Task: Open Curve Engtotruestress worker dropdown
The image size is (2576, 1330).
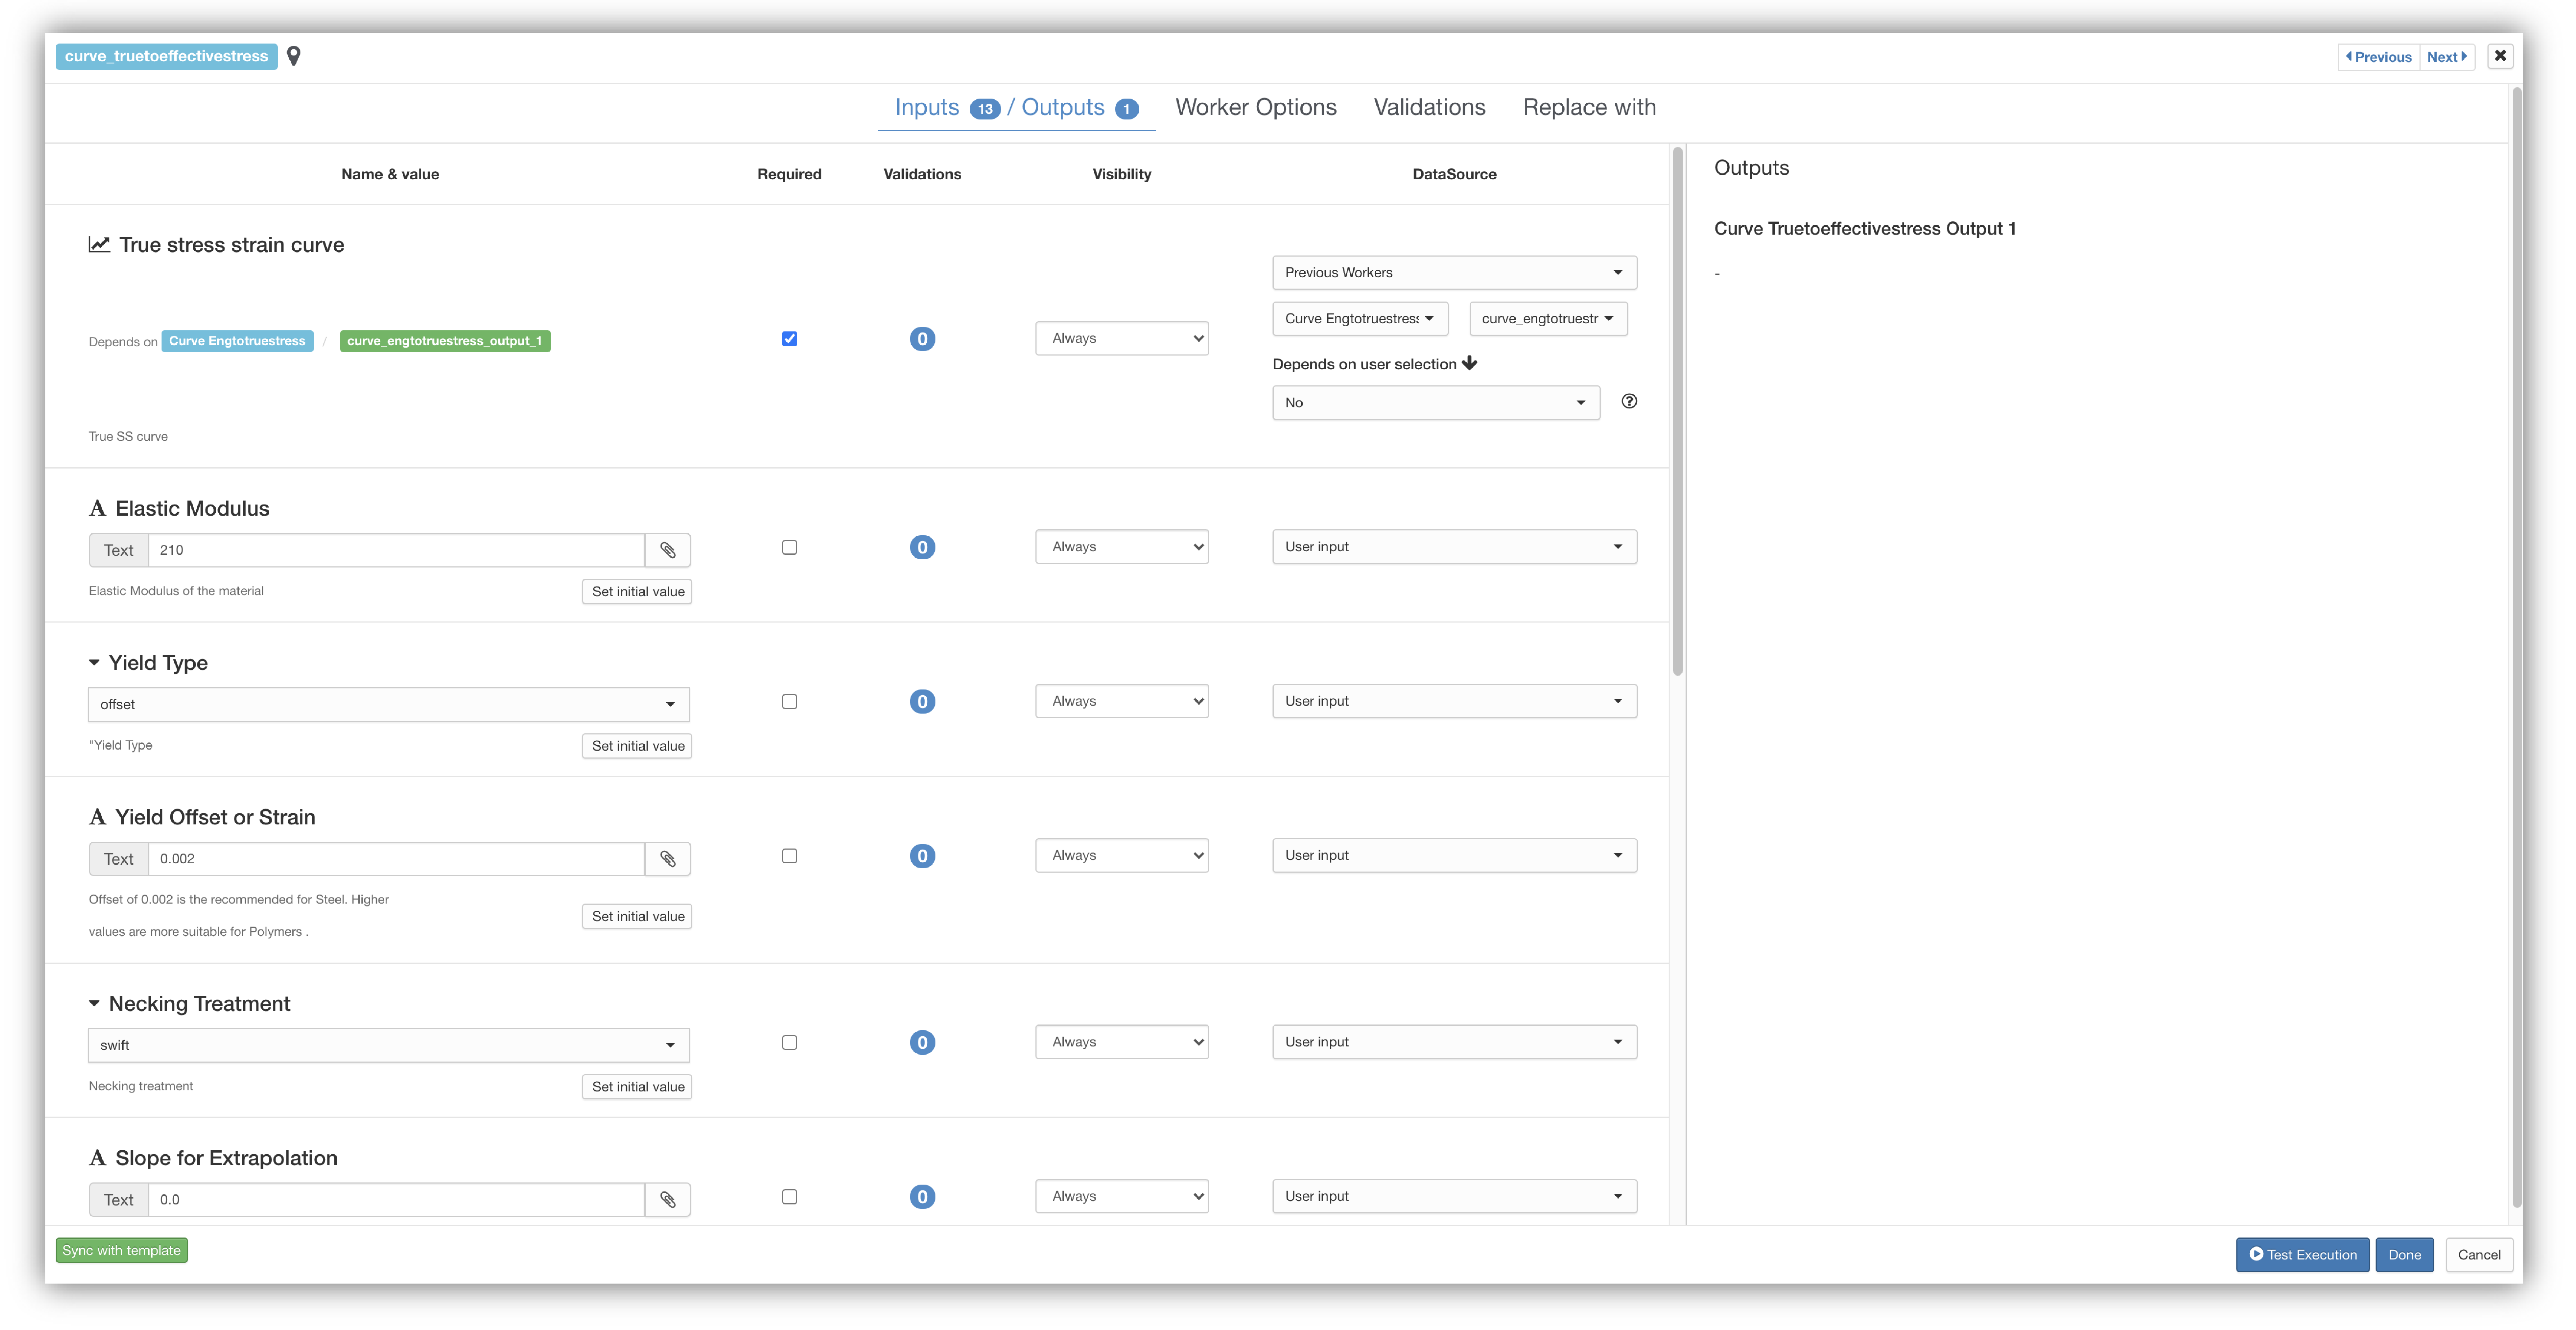Action: (1360, 319)
